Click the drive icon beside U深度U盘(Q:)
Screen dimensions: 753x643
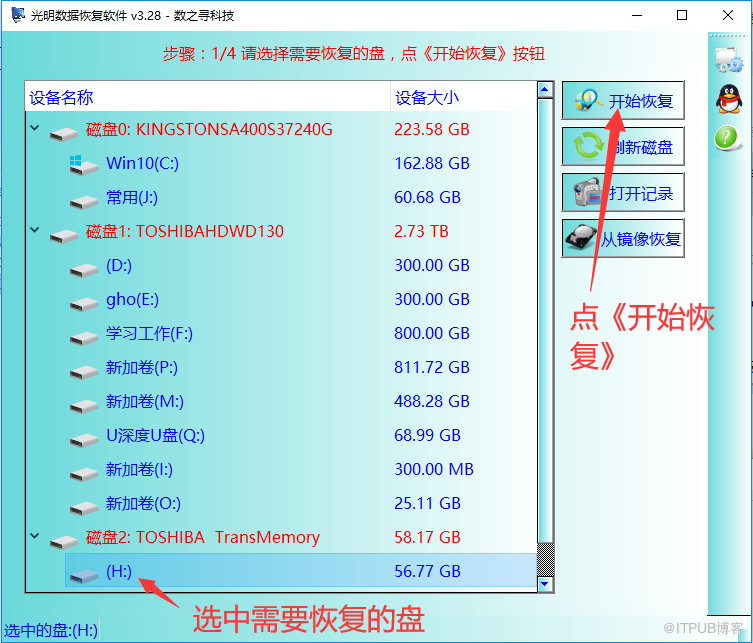(84, 440)
